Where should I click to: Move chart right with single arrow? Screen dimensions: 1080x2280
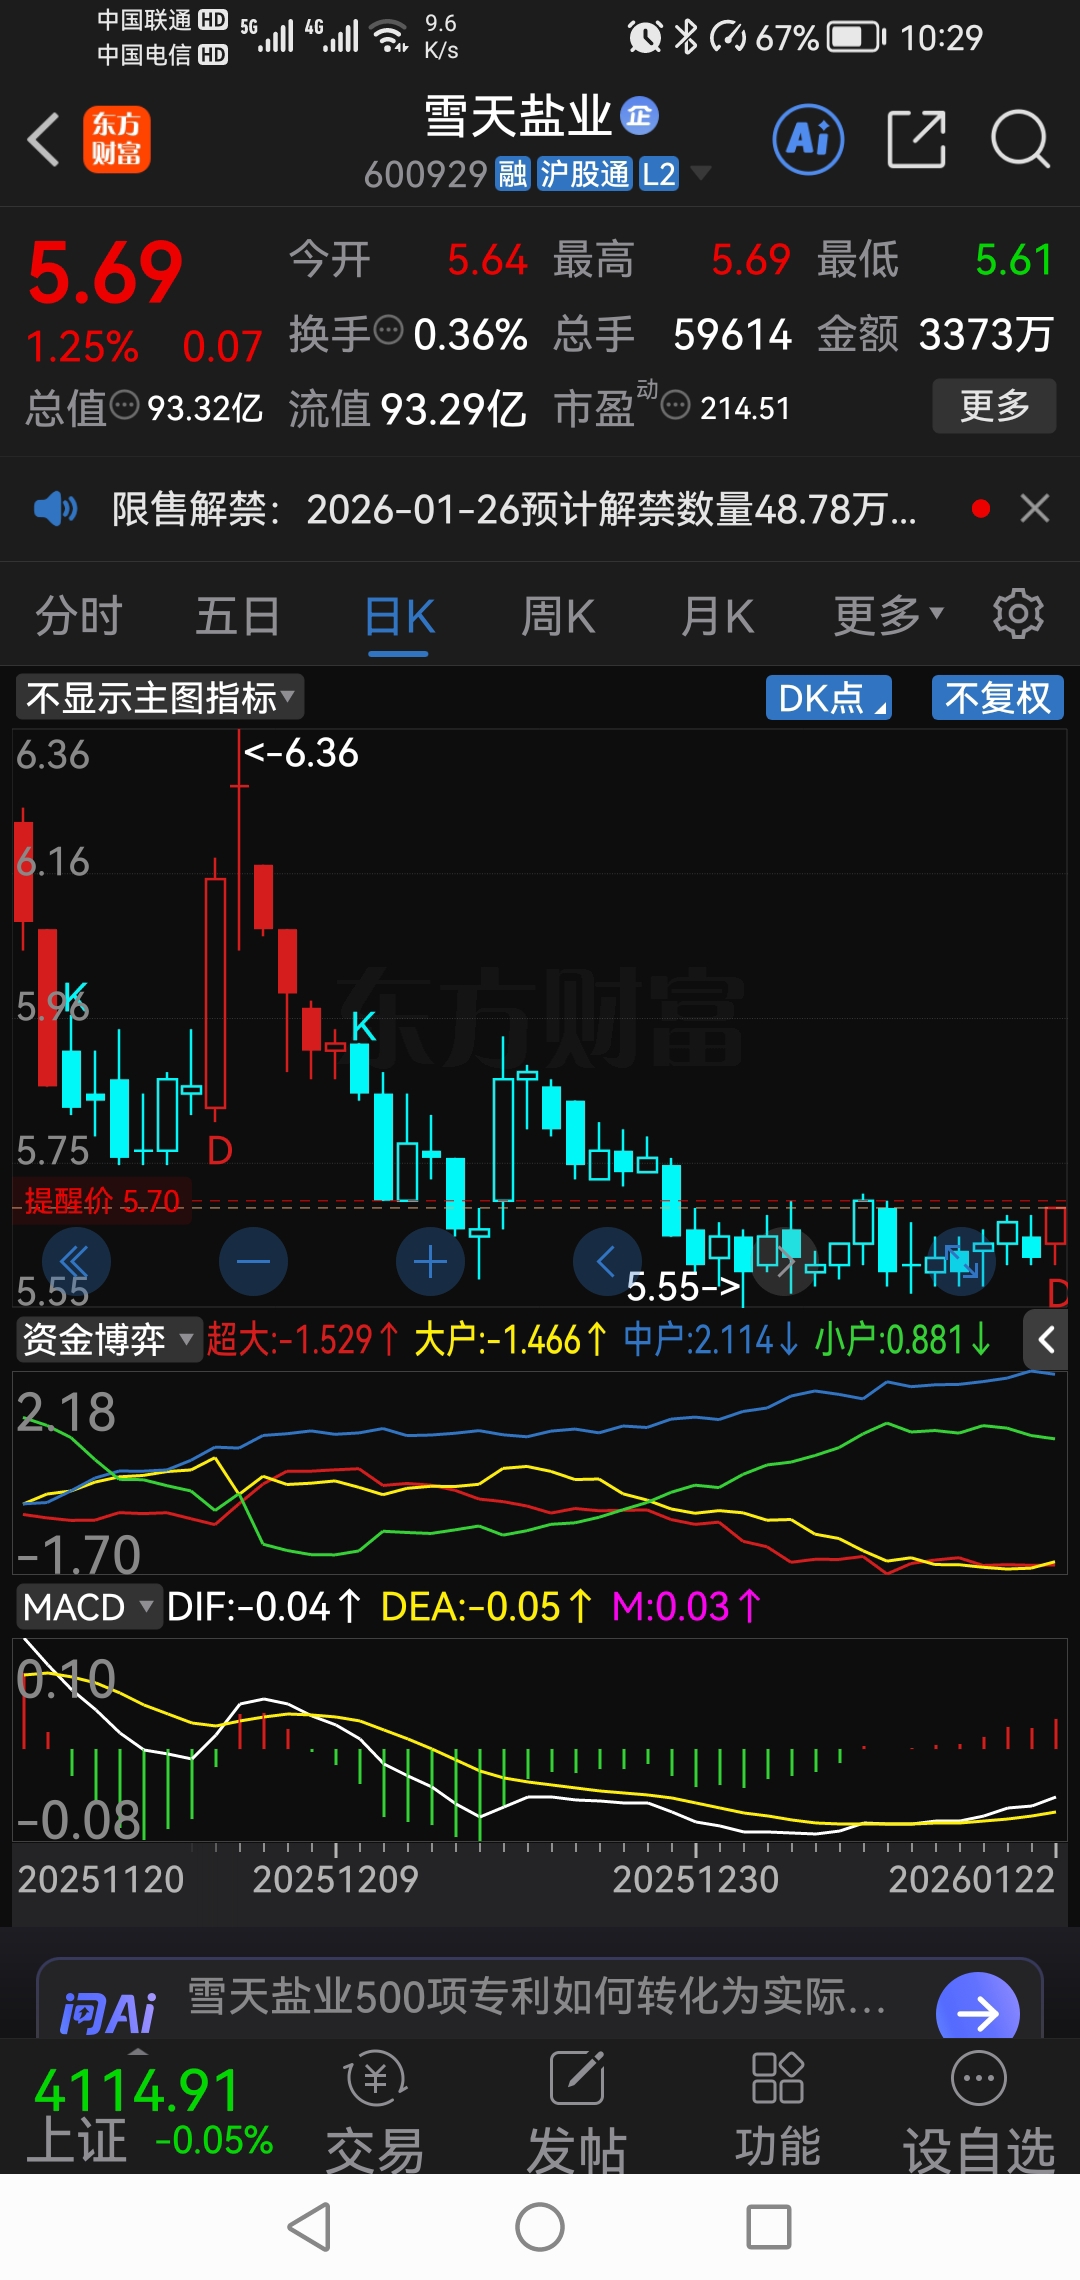coord(785,1262)
